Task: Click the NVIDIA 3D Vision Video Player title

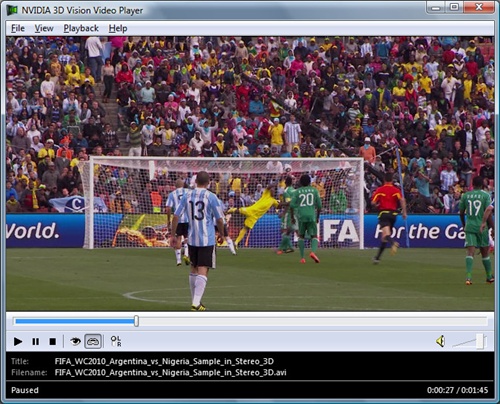Action: click(82, 10)
